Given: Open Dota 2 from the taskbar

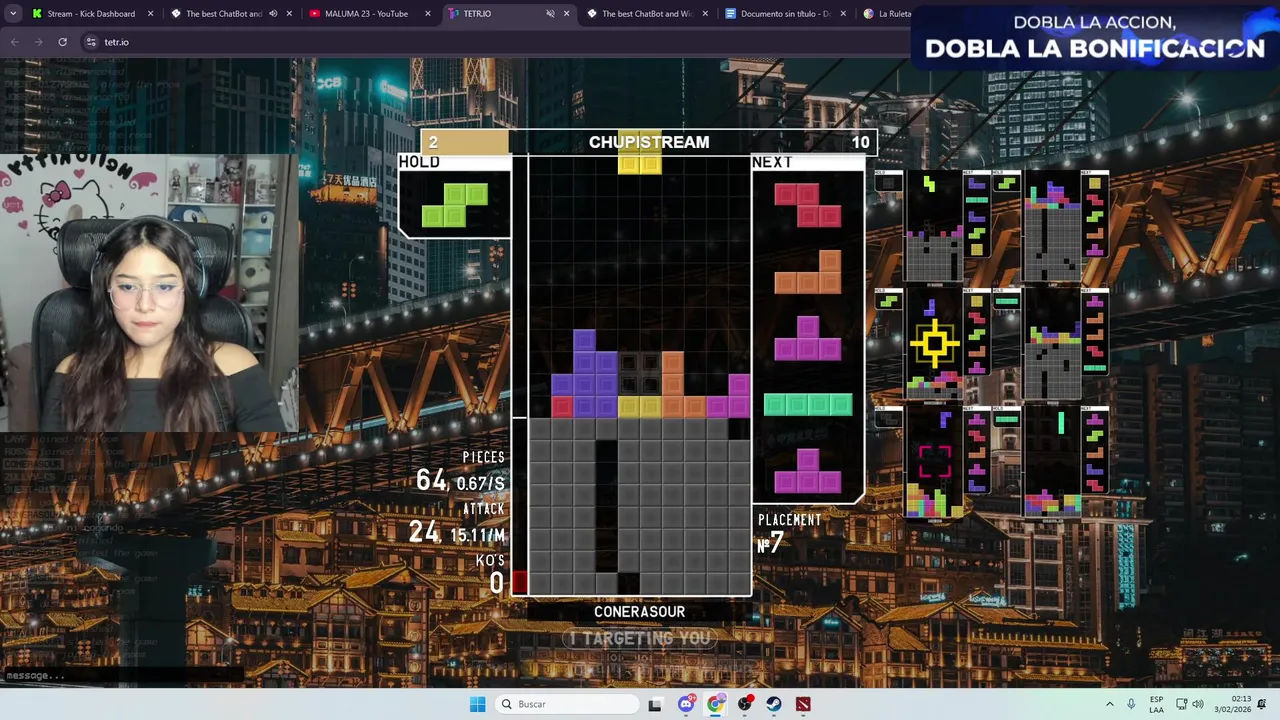Looking at the screenshot, I should coord(803,704).
